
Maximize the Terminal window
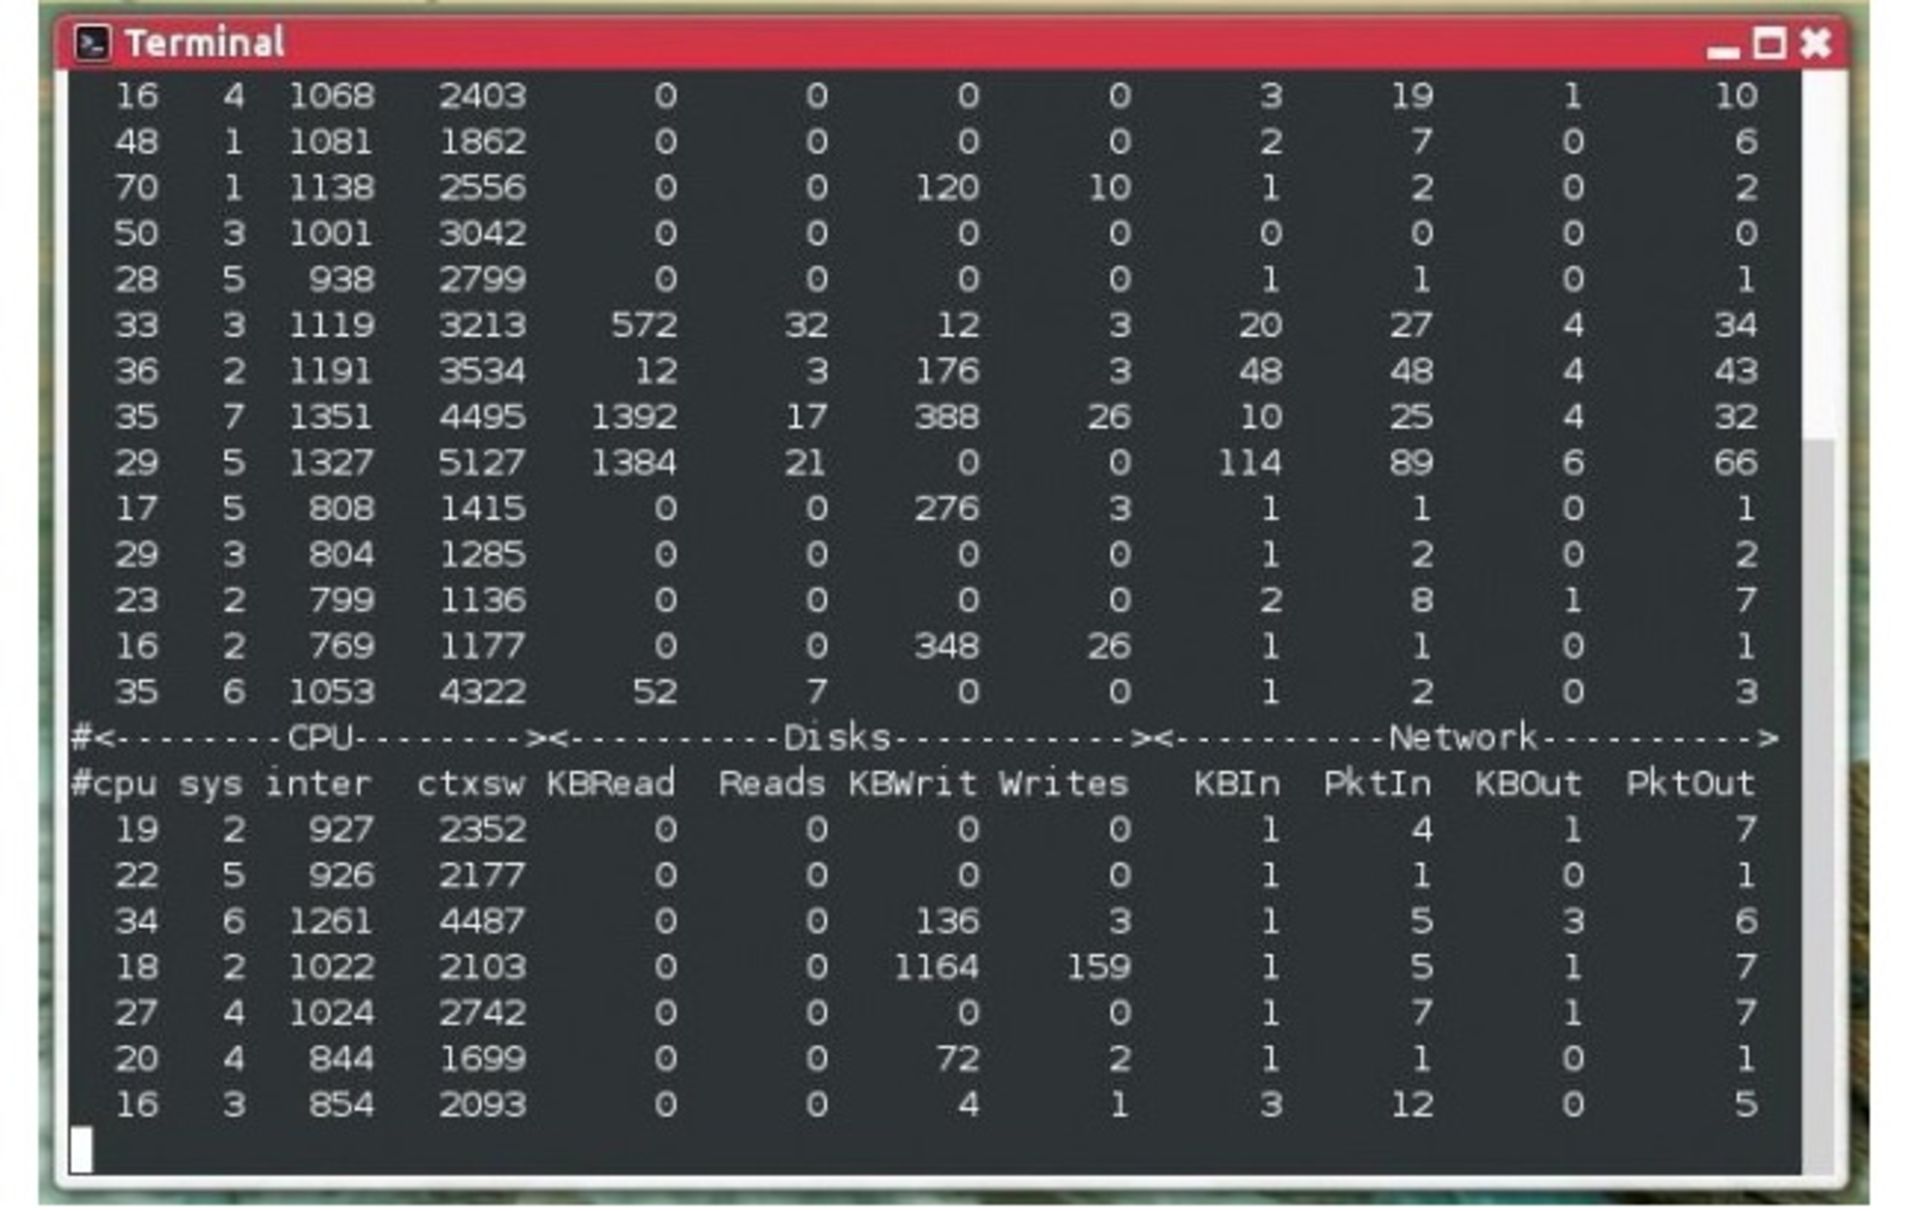tap(1769, 43)
